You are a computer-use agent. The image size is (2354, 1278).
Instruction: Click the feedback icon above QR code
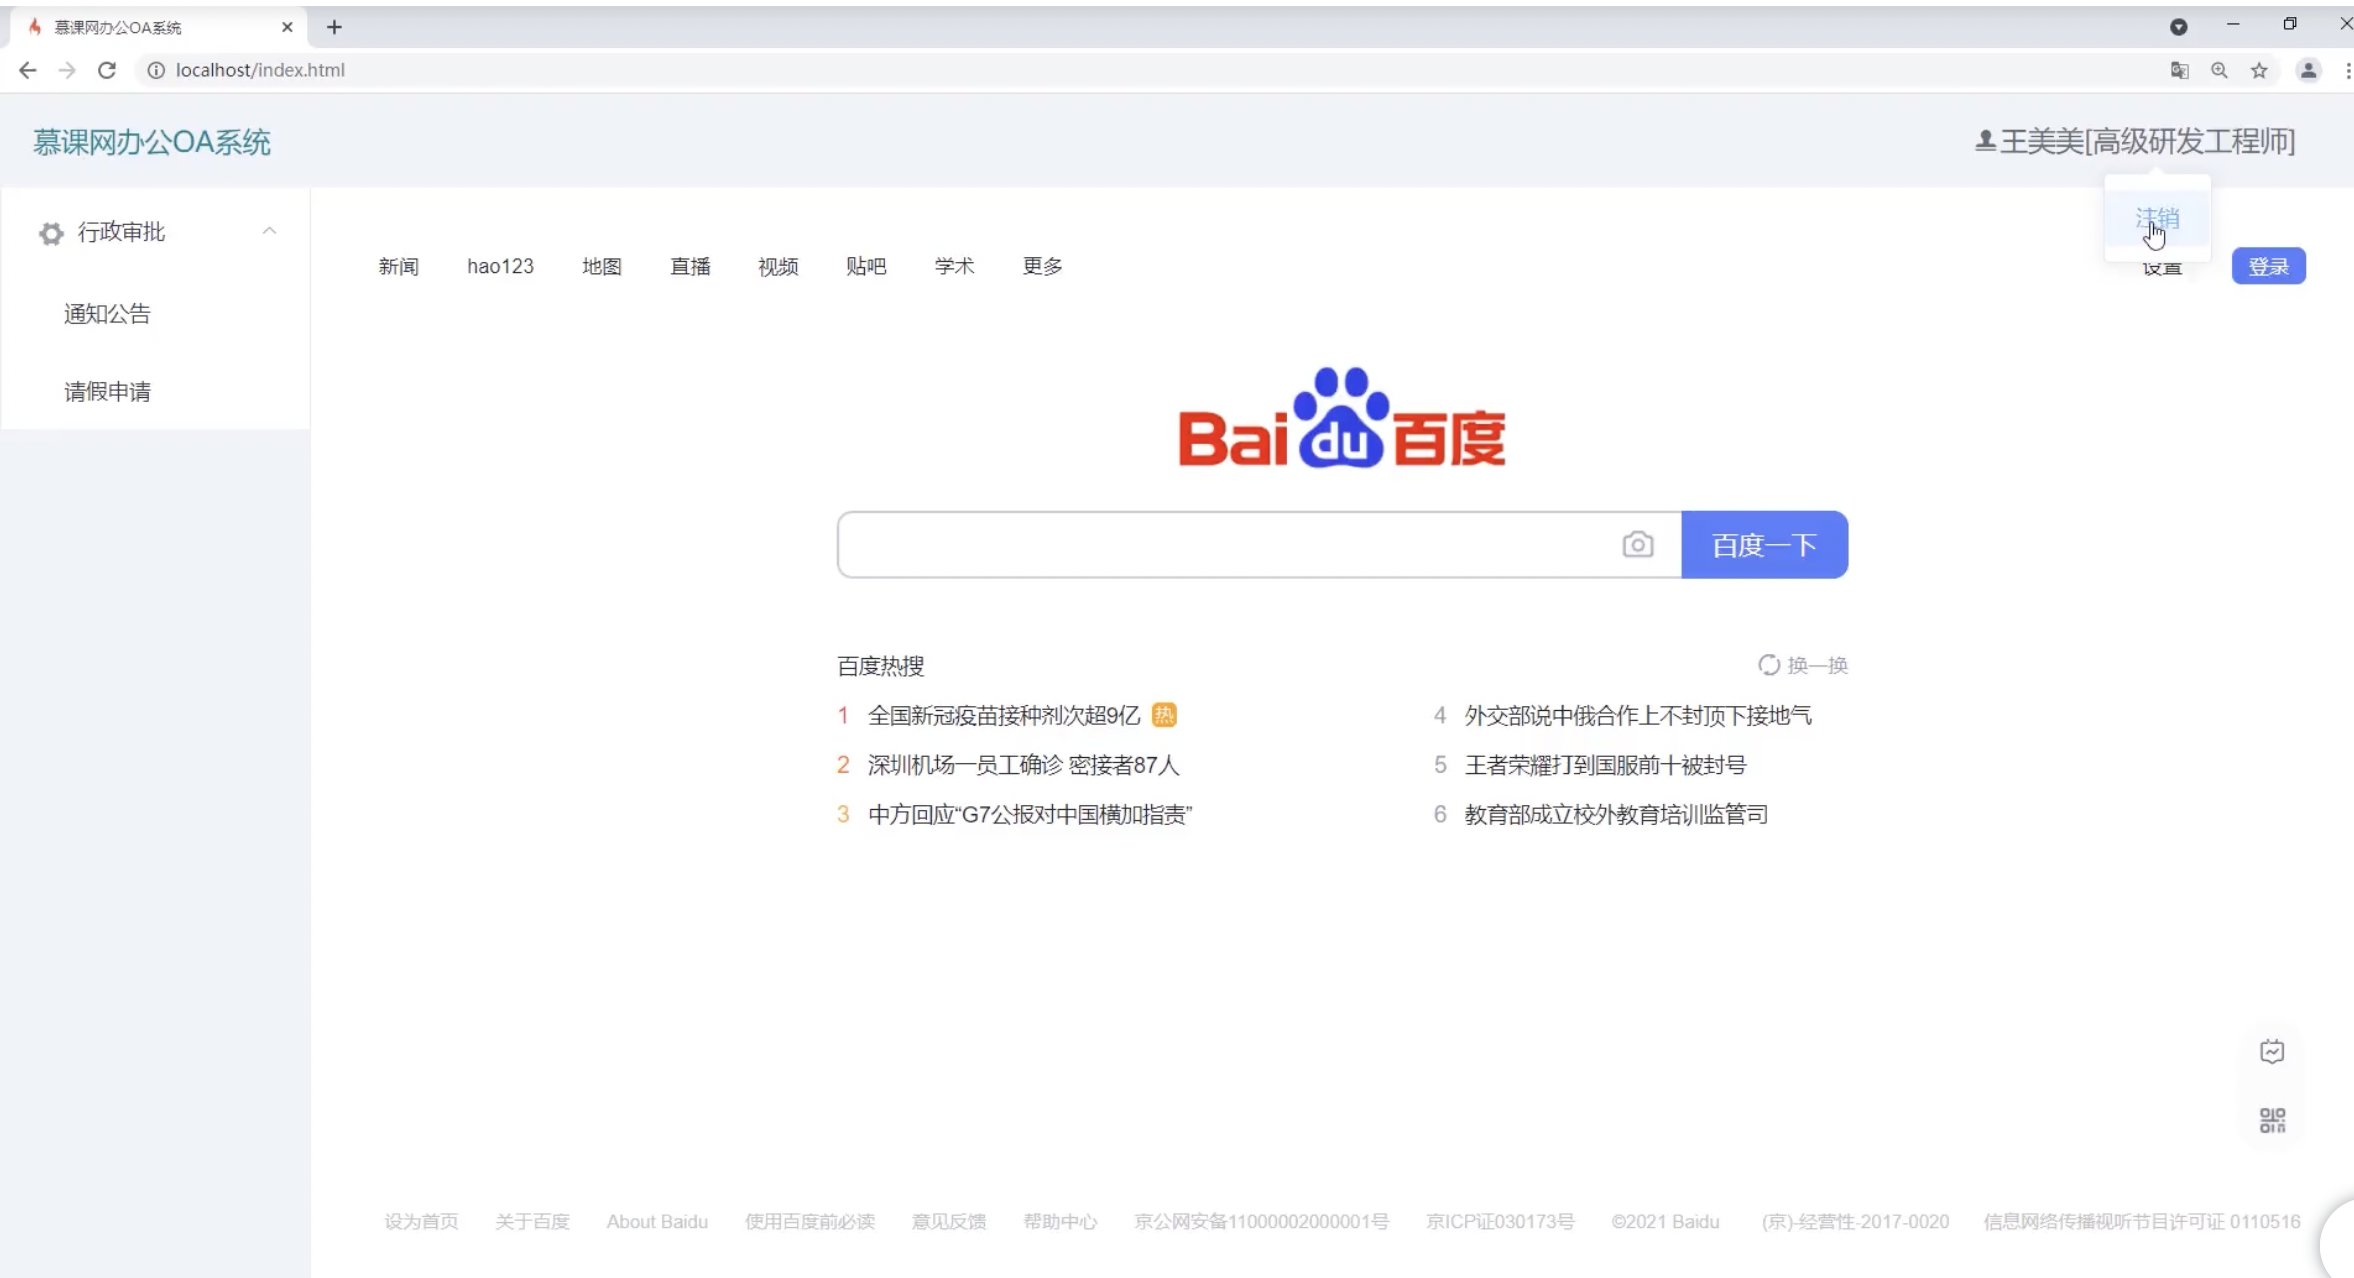2272,1052
